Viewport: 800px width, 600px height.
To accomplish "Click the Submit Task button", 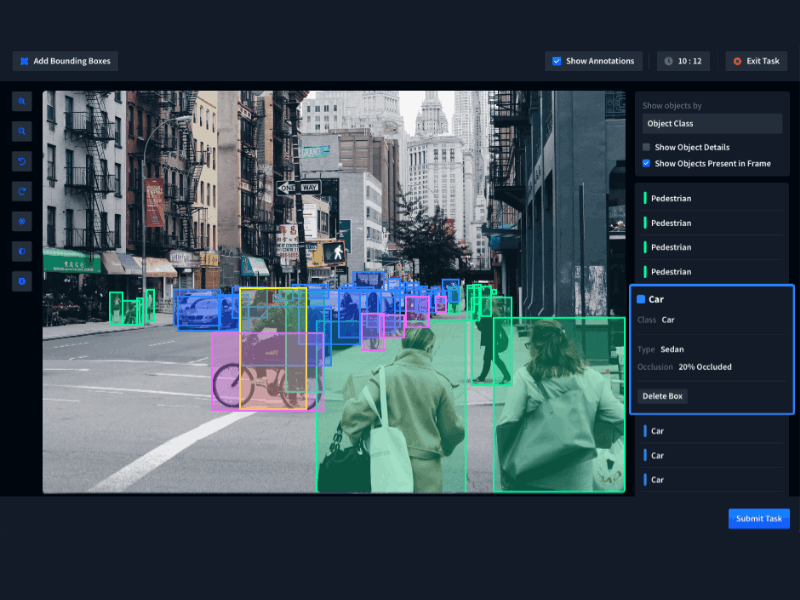I will pyautogui.click(x=758, y=519).
